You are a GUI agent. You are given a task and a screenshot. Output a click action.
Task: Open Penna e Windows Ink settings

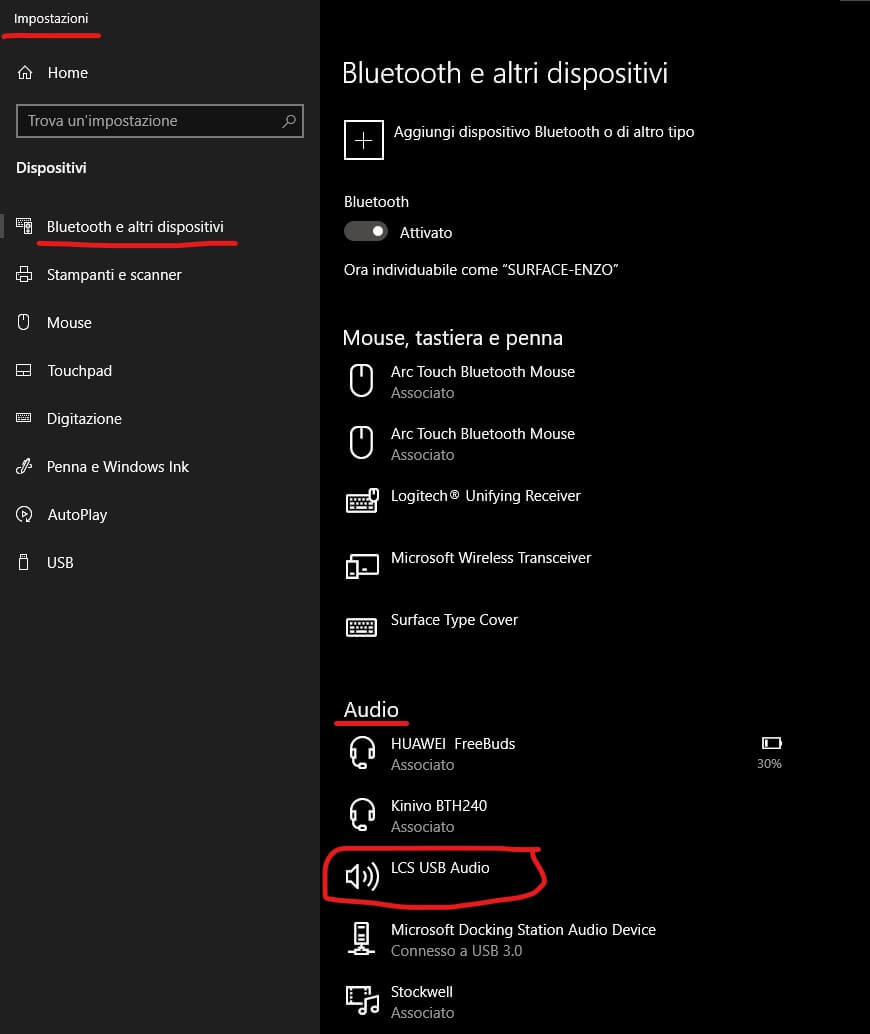click(x=117, y=467)
